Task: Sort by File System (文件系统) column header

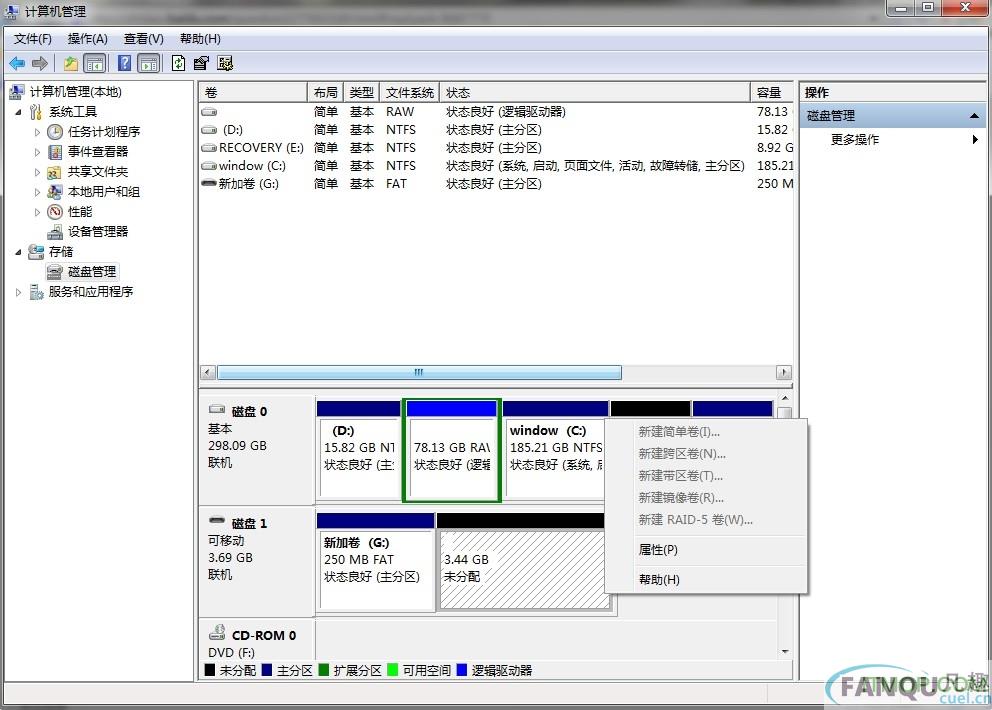Action: (409, 92)
